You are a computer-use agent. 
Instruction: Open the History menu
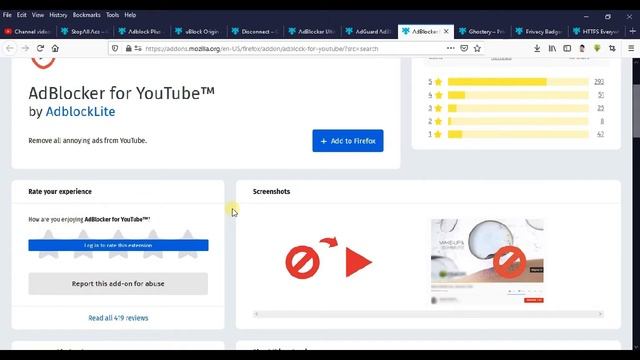click(x=58, y=15)
